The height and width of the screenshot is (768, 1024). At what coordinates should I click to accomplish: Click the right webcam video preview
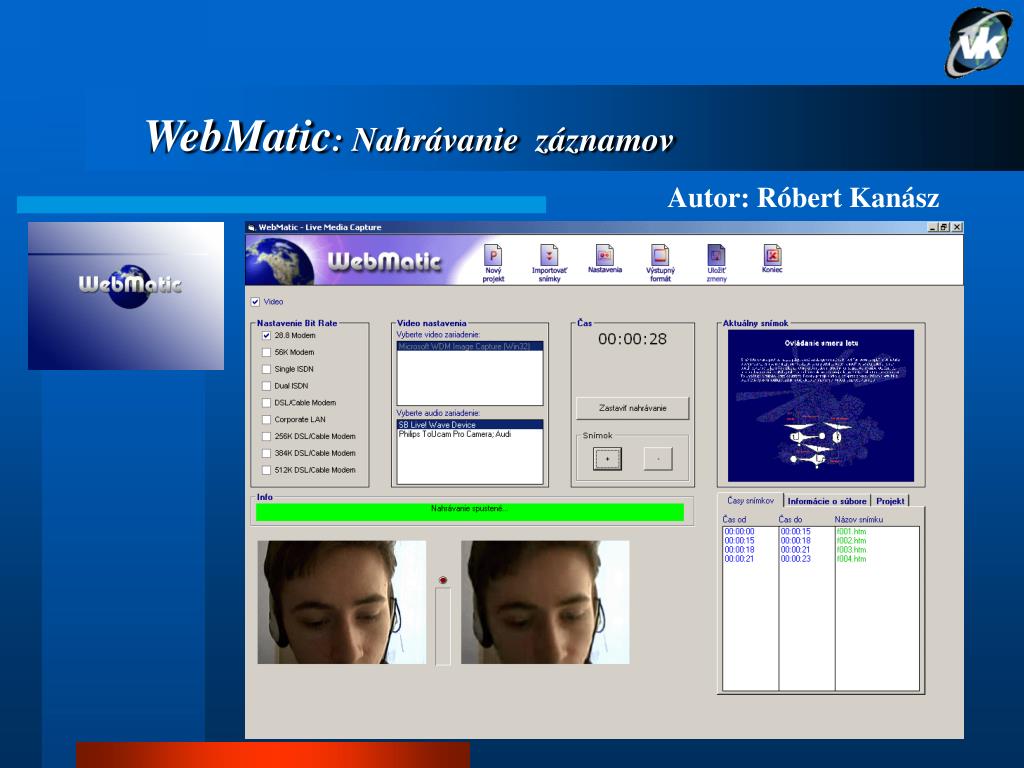545,602
